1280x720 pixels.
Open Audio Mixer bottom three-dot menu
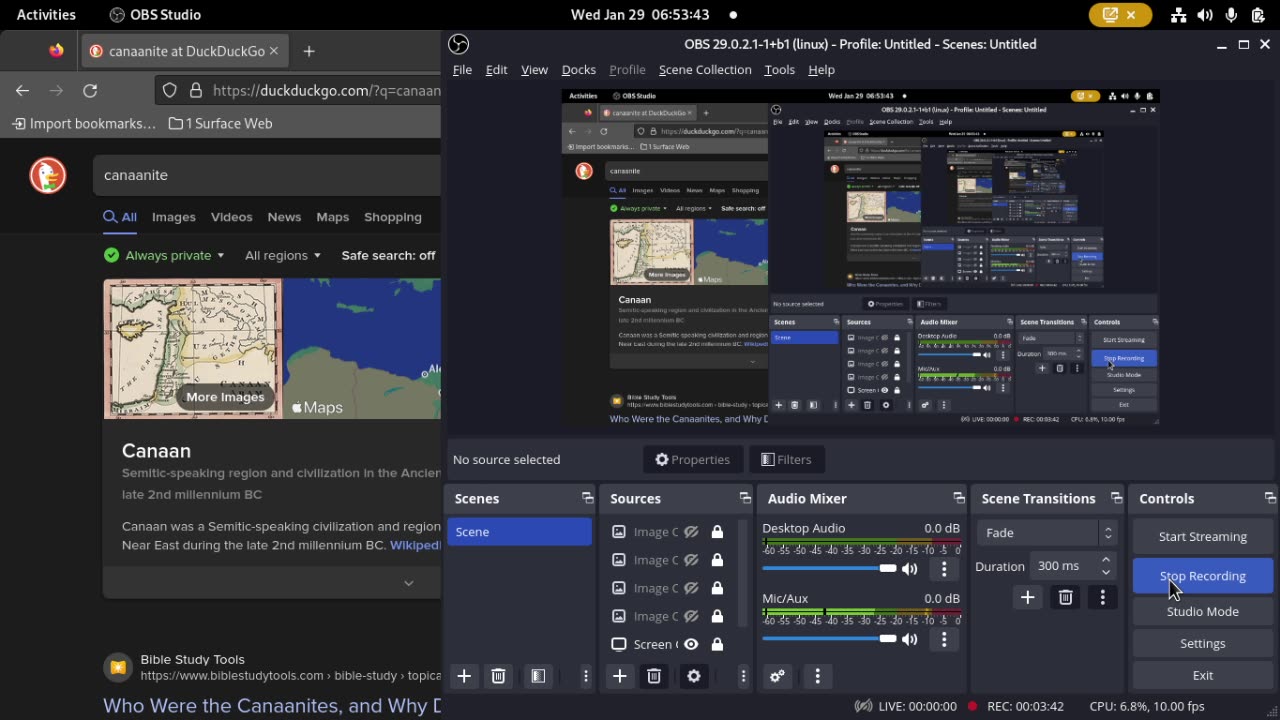[817, 676]
